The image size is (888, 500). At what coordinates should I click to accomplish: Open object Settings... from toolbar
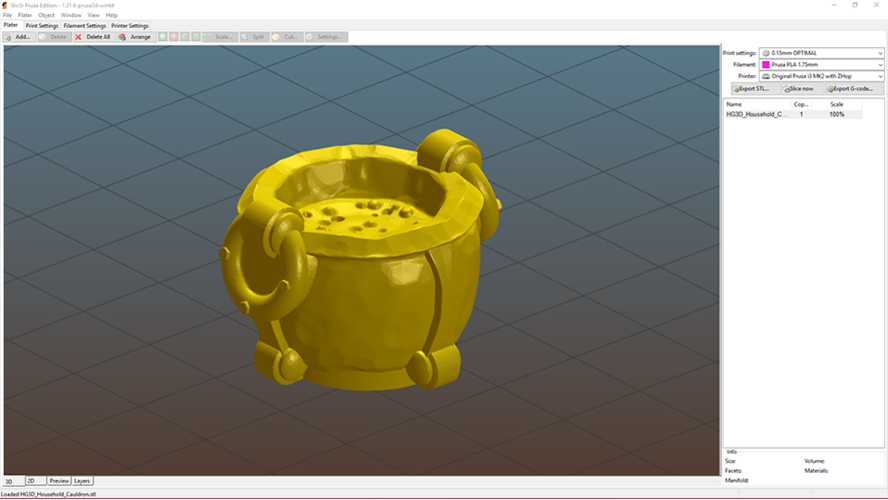click(x=326, y=37)
